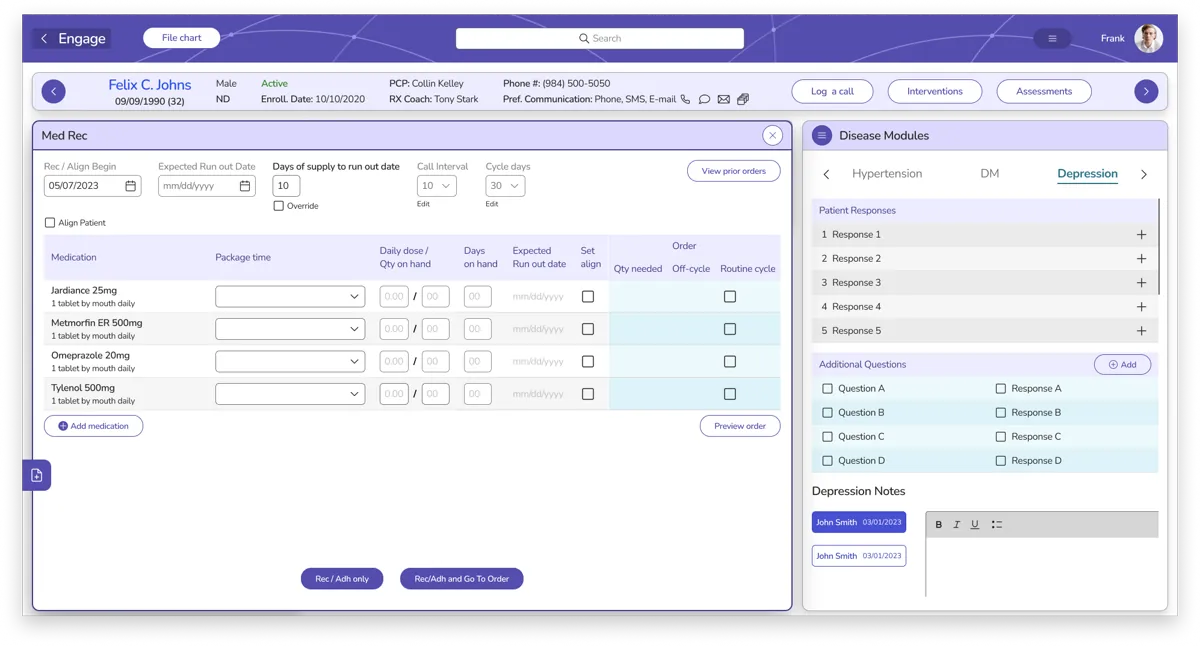Click the Rec / Adh only button

click(342, 579)
